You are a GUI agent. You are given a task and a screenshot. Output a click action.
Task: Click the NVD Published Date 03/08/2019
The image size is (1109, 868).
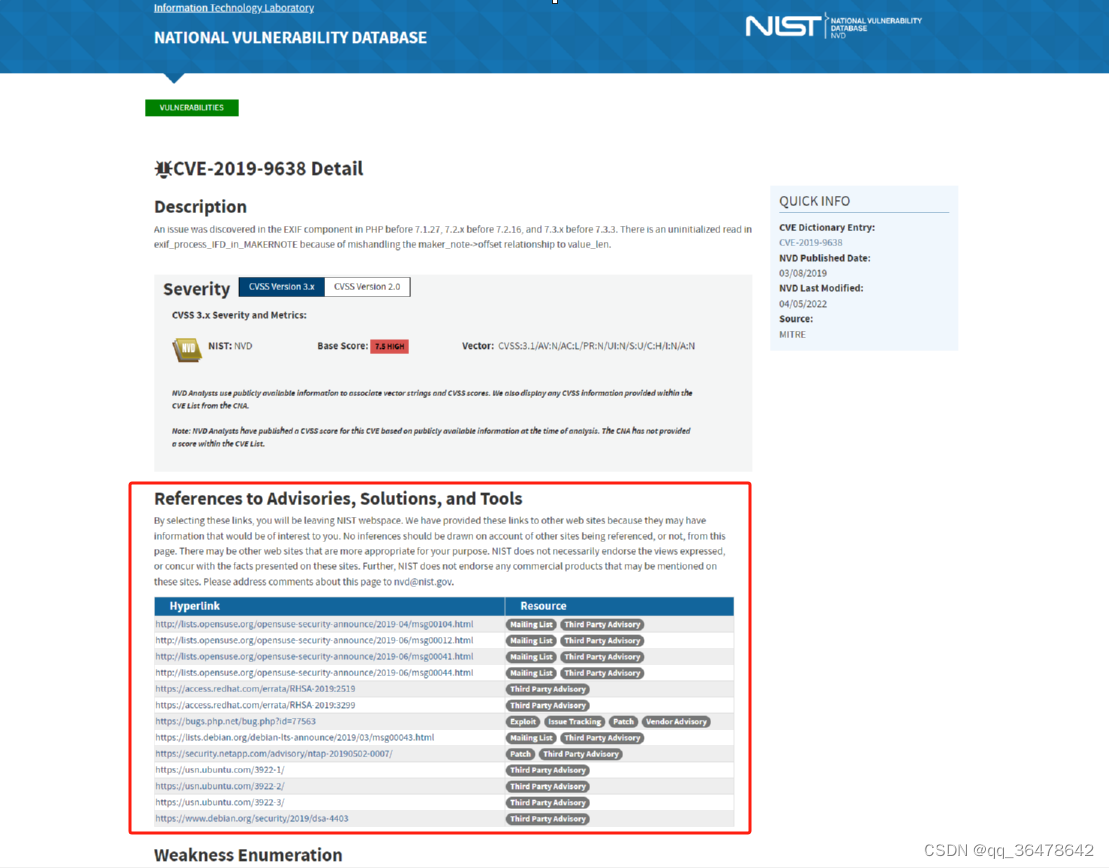pyautogui.click(x=803, y=273)
